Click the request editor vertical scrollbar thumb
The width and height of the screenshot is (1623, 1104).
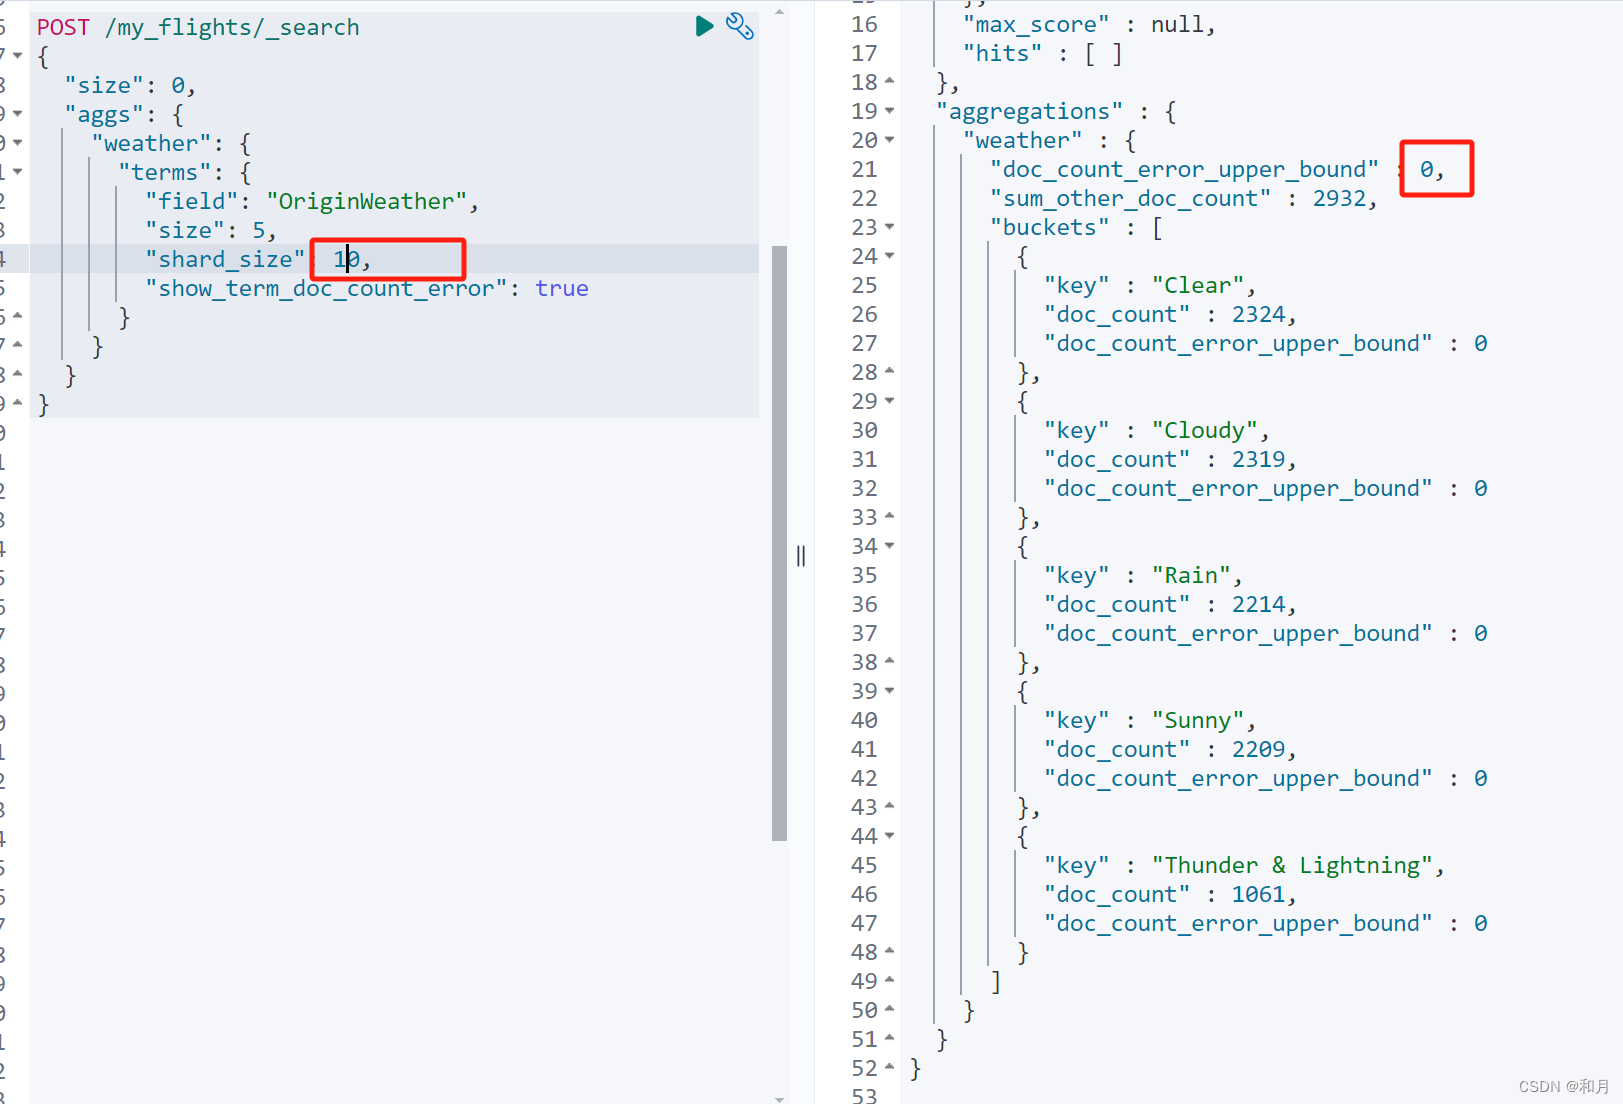coord(780,543)
